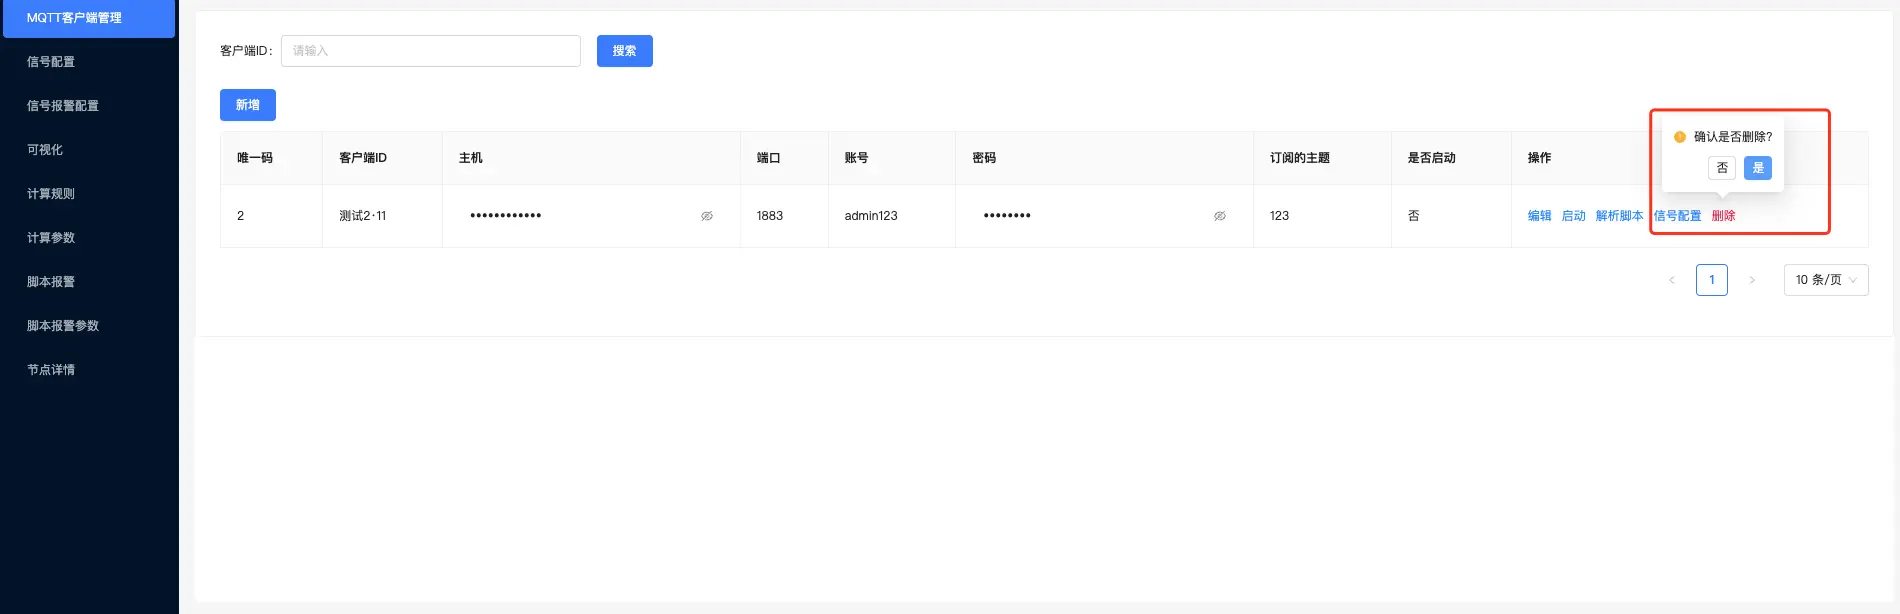Viewport: 1900px width, 614px height.
Task: Open 计算规则 sidebar item
Action: (51, 194)
